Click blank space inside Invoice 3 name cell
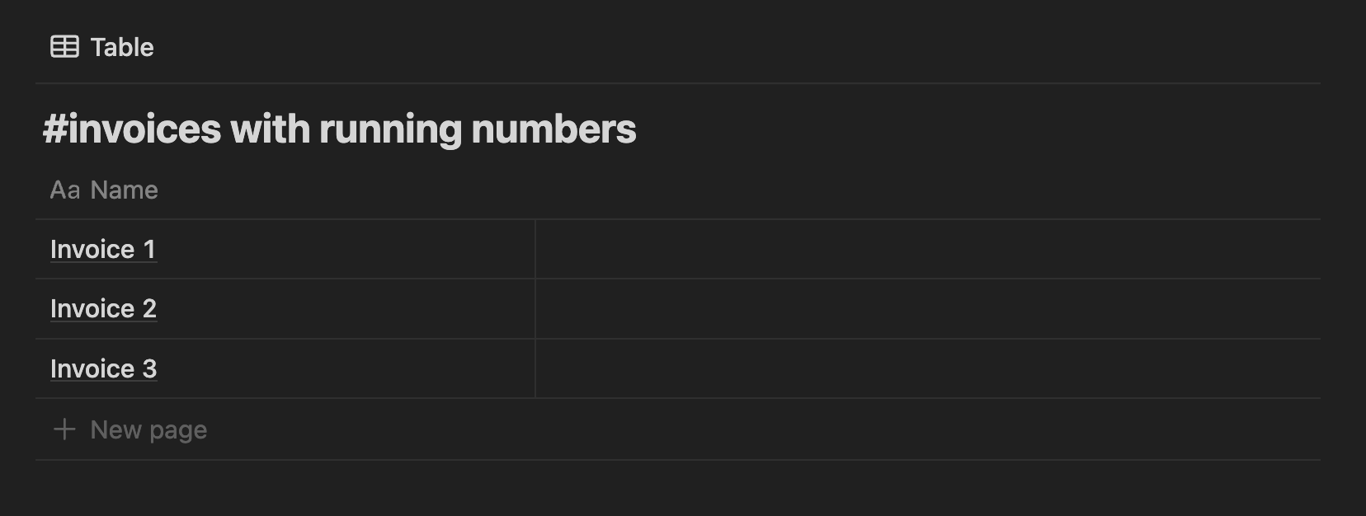Viewport: 1366px width, 516px height. point(345,369)
